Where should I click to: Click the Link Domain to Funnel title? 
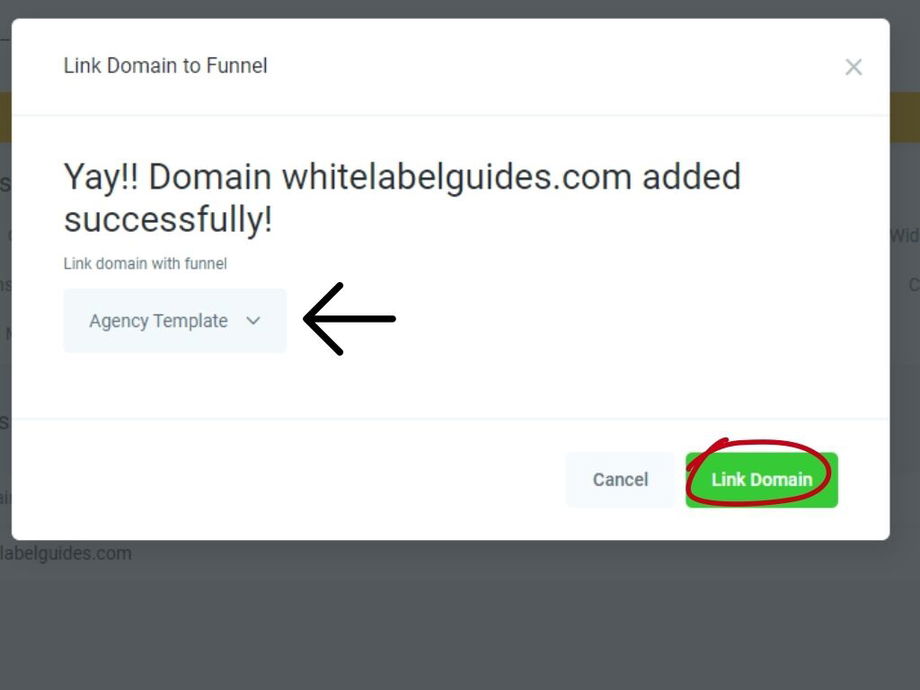[165, 66]
